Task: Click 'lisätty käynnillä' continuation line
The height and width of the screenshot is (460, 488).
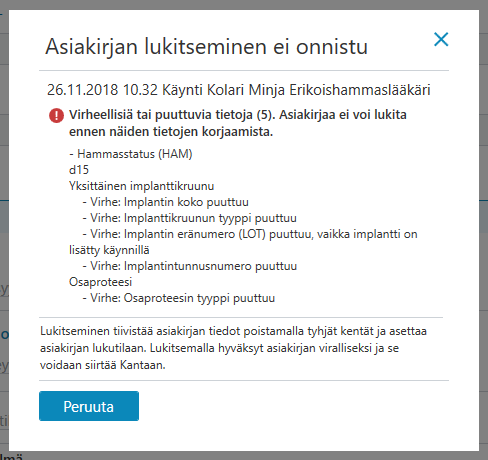Action: [109, 250]
